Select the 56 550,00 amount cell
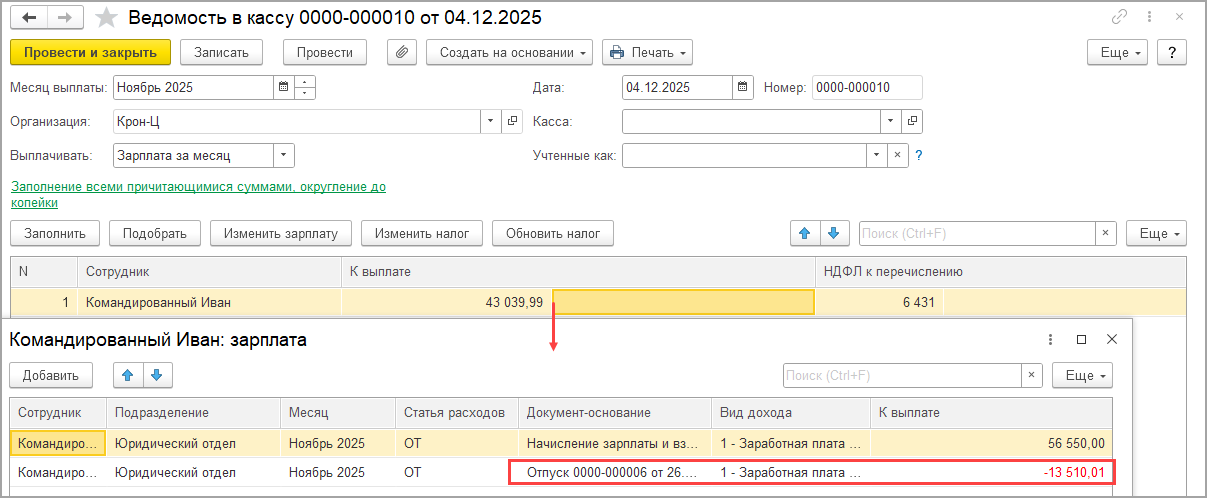The width and height of the screenshot is (1207, 498). tap(991, 443)
